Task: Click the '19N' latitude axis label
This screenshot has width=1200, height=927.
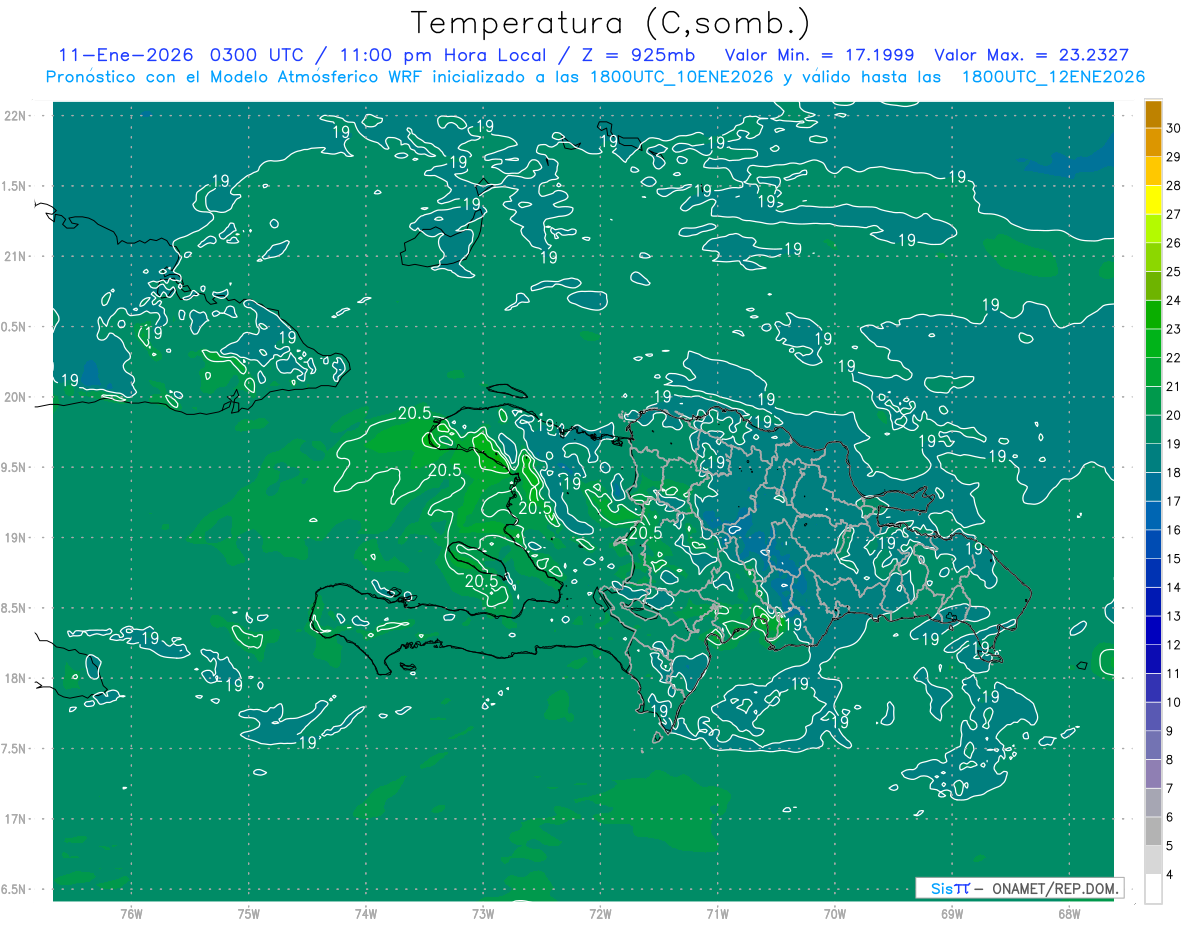Action: pos(15,537)
